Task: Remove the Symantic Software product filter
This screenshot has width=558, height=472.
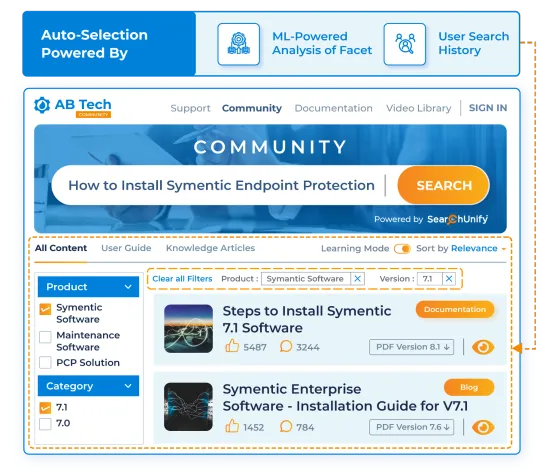Action: tap(358, 279)
